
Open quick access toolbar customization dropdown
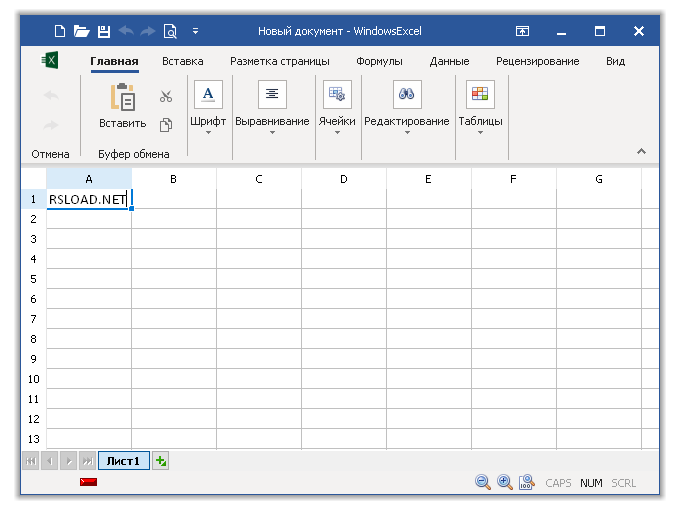point(195,31)
